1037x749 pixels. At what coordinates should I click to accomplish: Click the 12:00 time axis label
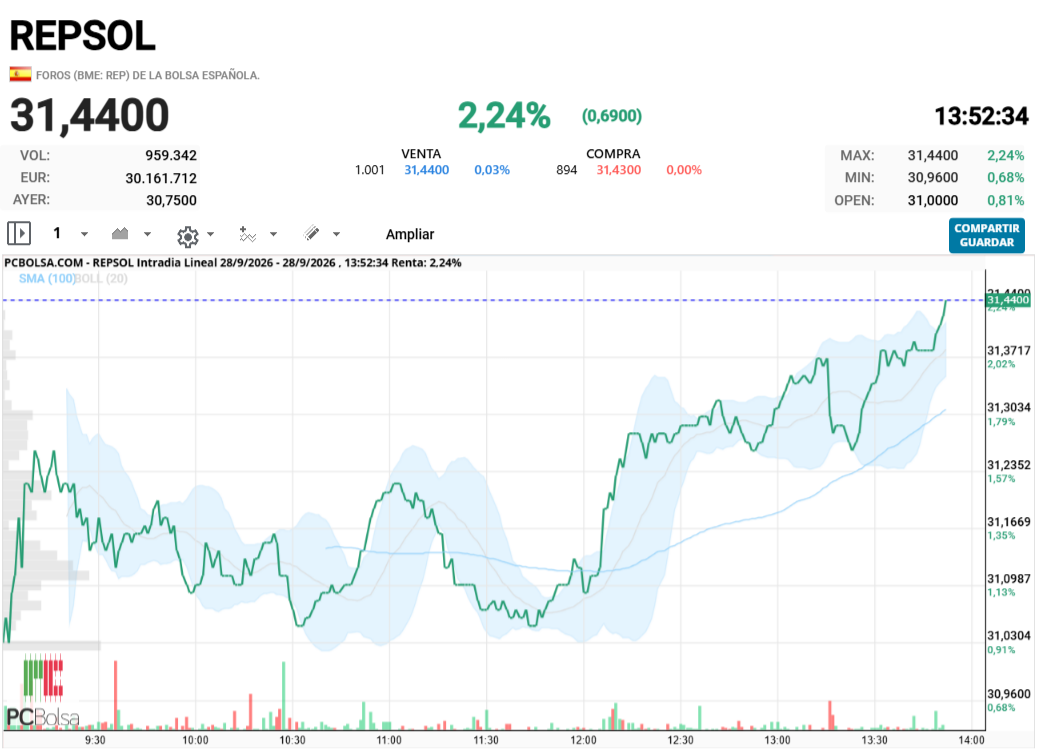point(583,740)
